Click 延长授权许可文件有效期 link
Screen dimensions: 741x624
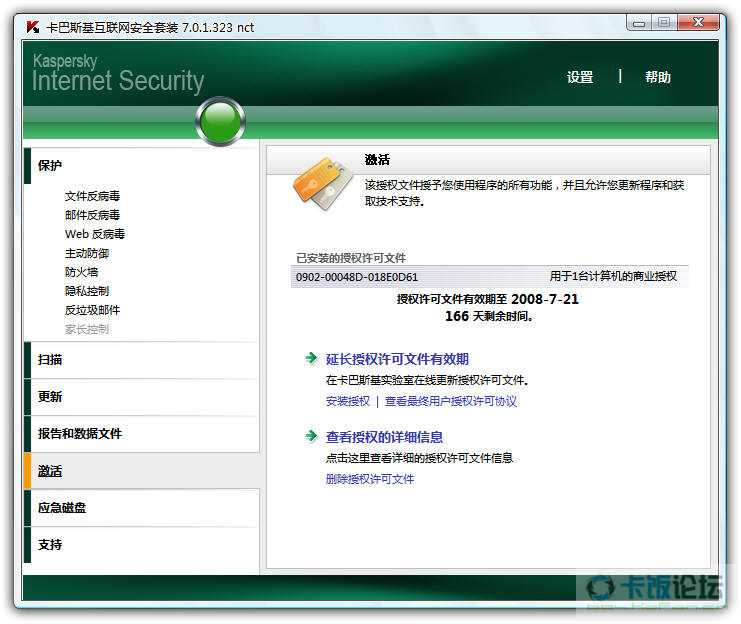pos(397,359)
